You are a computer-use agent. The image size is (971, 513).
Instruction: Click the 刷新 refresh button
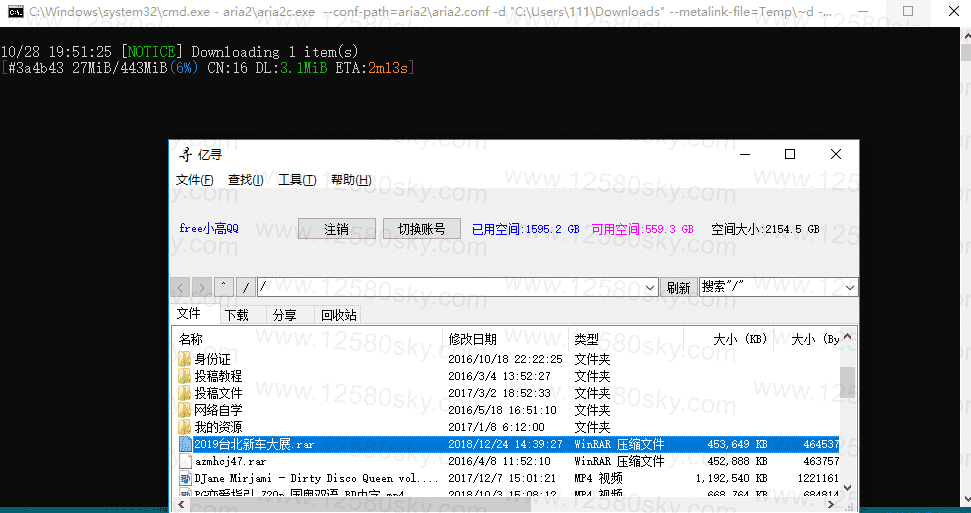pyautogui.click(x=678, y=288)
